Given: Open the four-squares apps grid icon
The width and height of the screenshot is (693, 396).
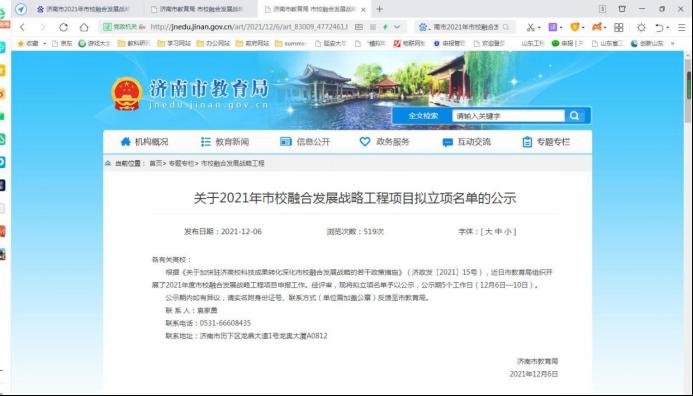Looking at the screenshot, I should [619, 27].
